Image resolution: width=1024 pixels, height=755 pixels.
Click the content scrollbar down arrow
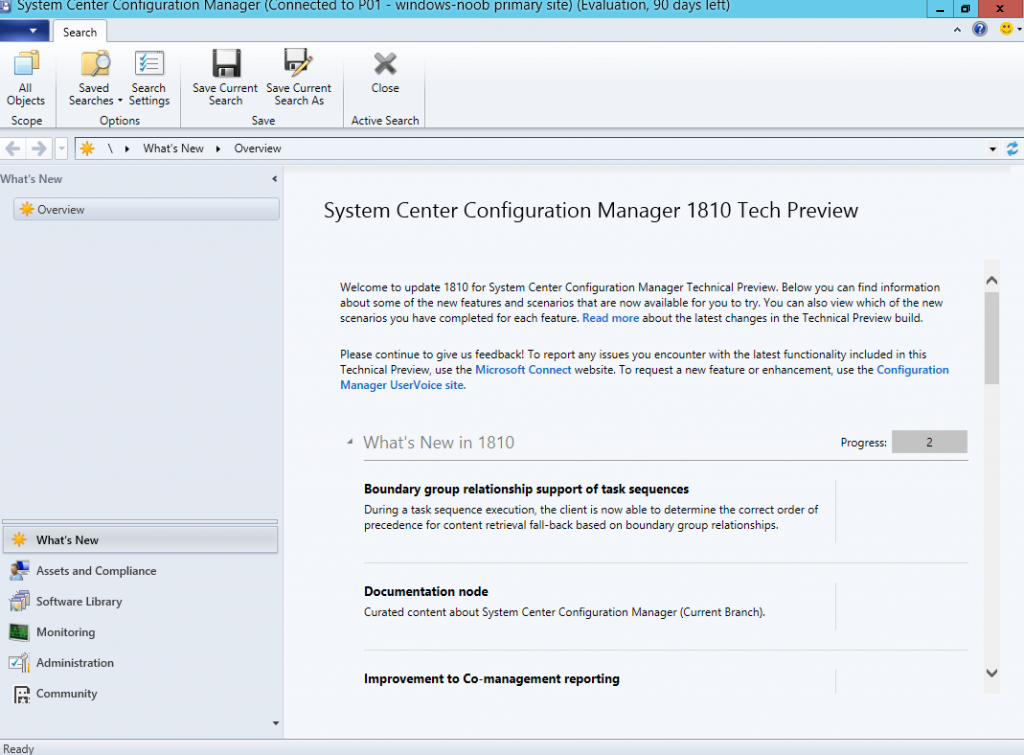pyautogui.click(x=991, y=673)
